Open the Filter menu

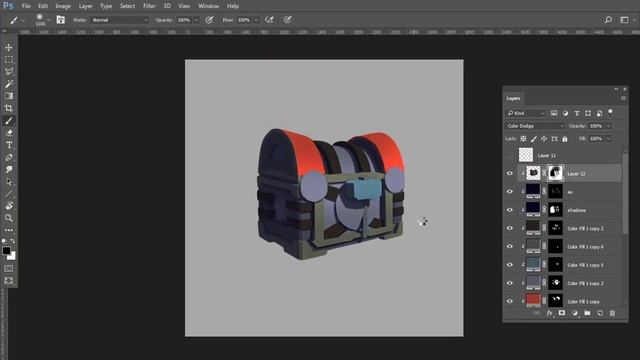point(149,6)
